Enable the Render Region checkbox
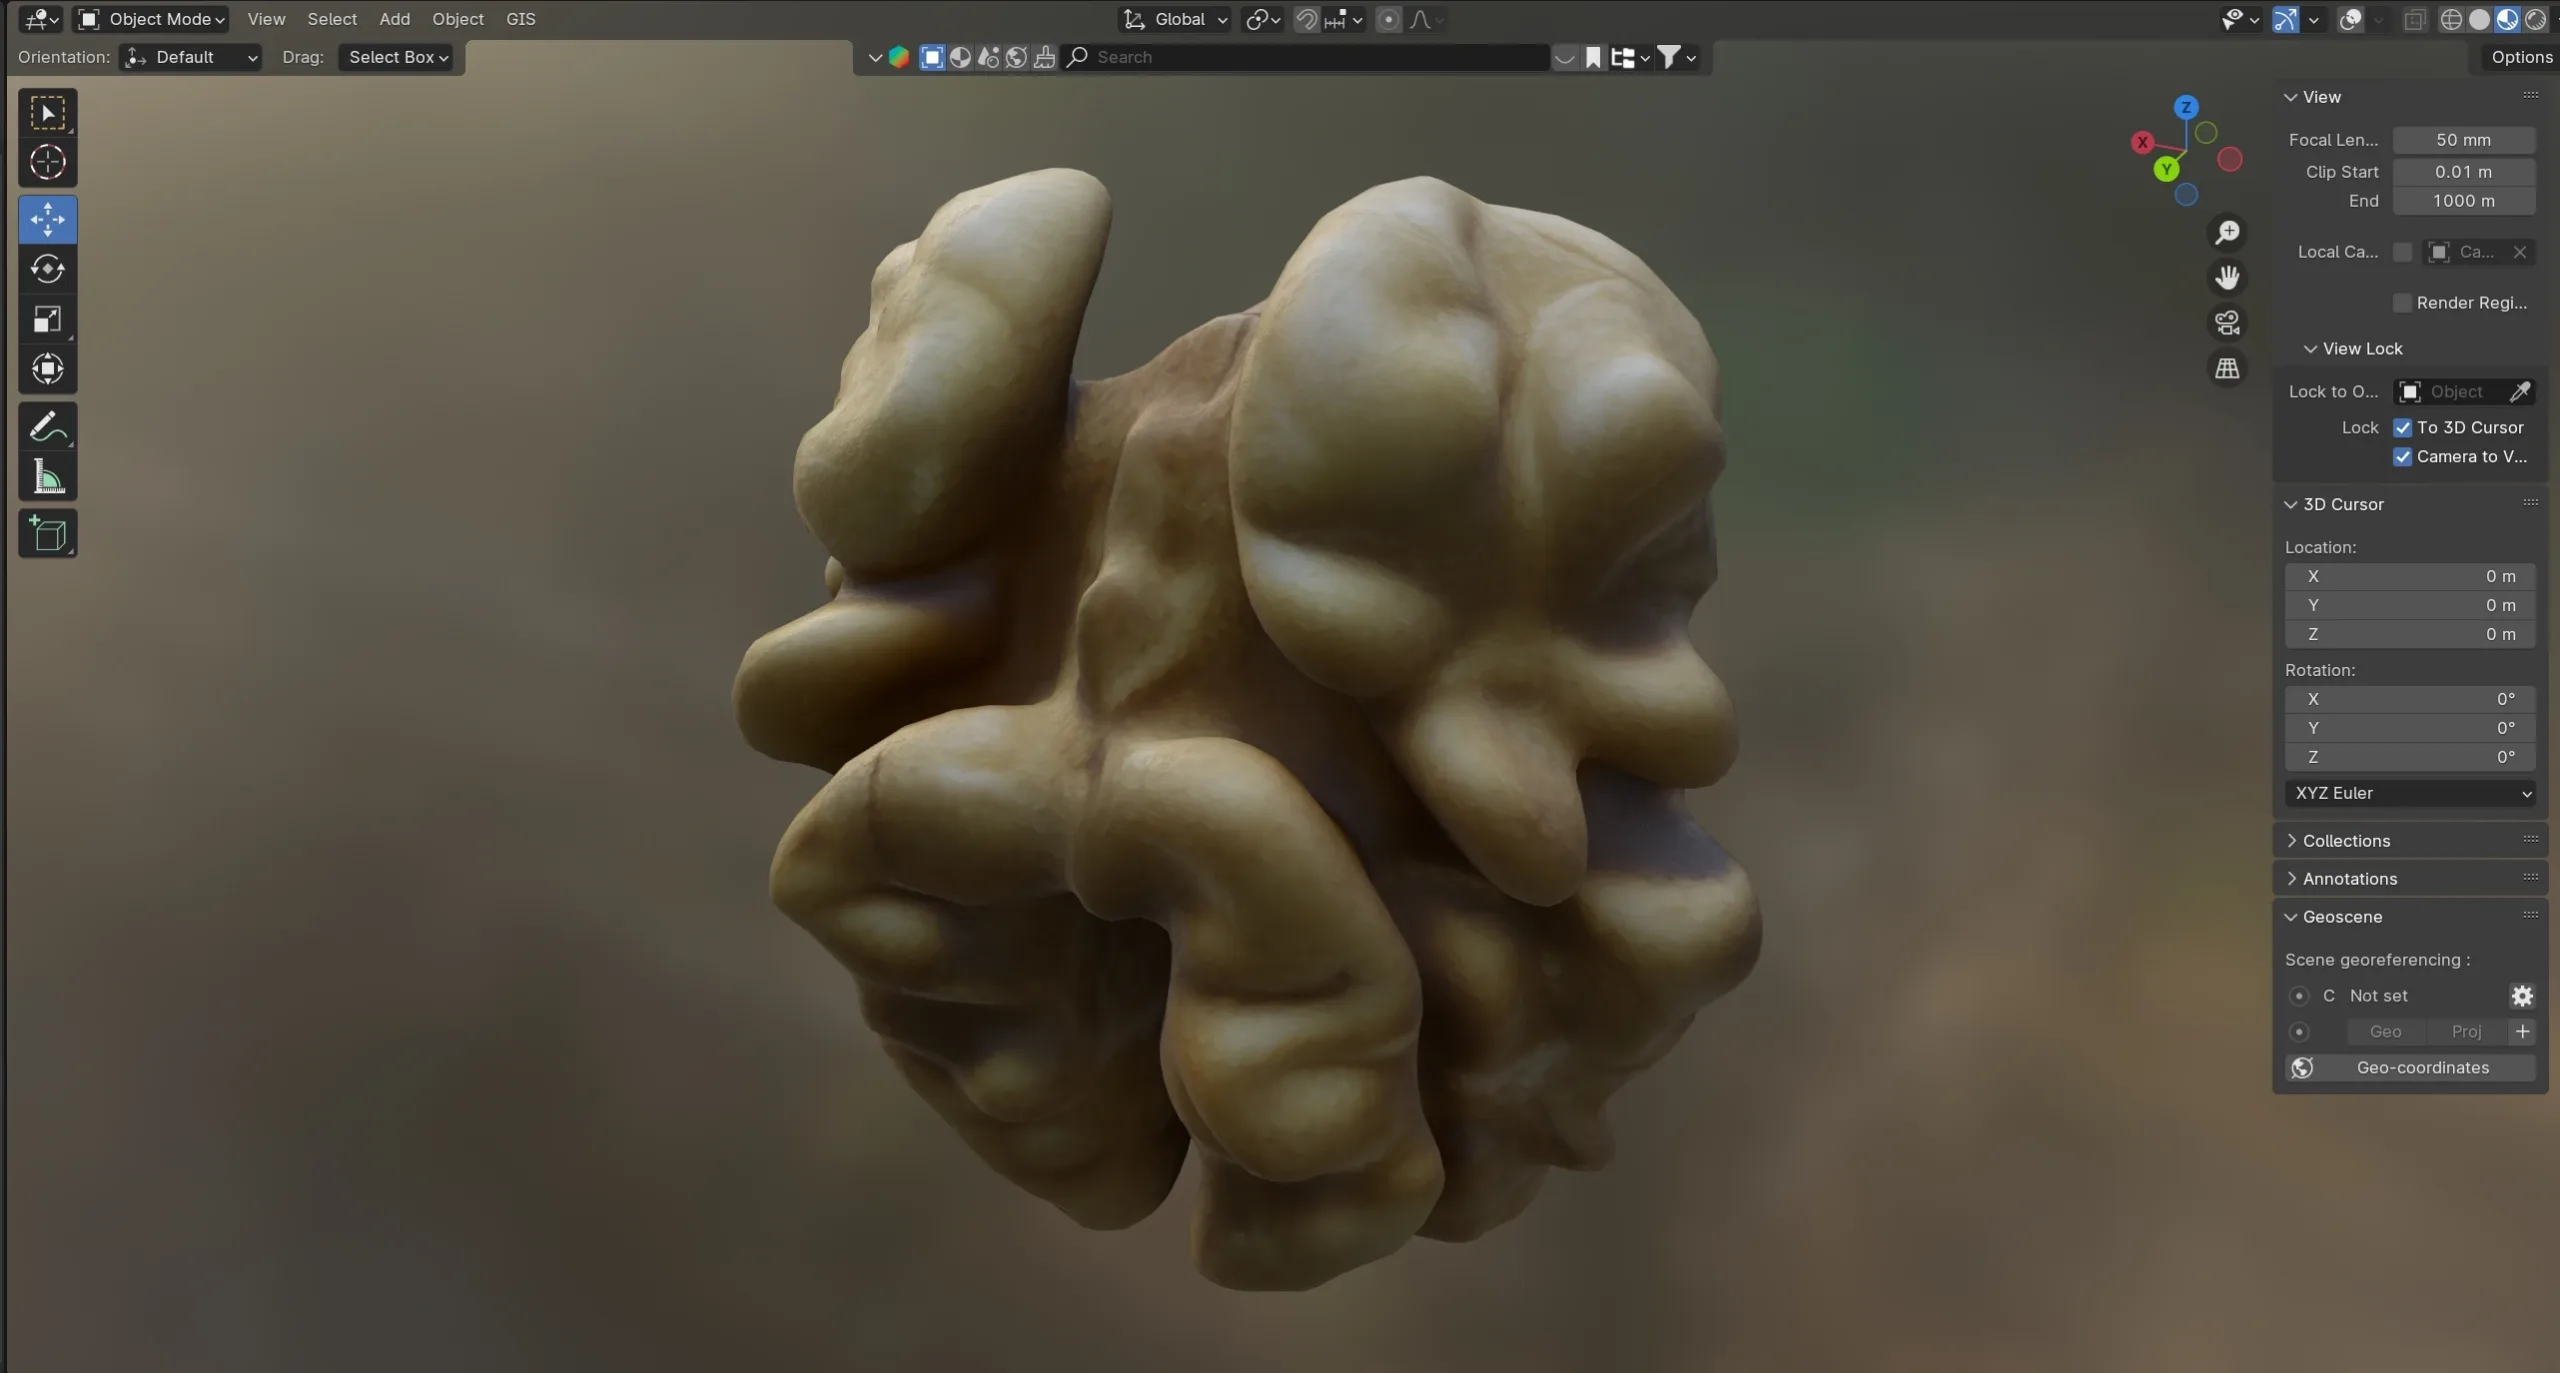Image resolution: width=2560 pixels, height=1373 pixels. point(2402,302)
